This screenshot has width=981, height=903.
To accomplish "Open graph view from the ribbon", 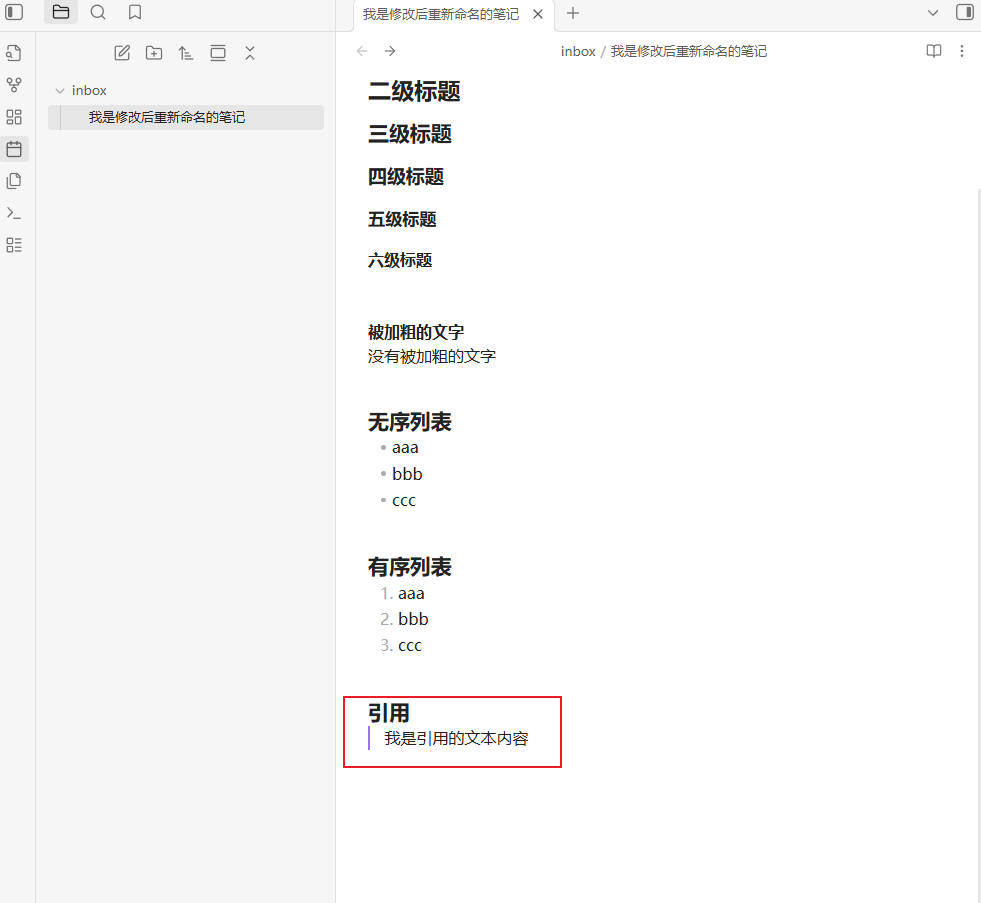I will click(x=14, y=85).
